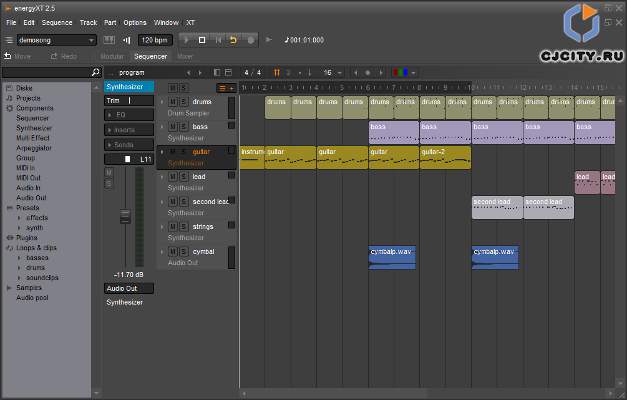This screenshot has width=627, height=400.
Task: Open the Sequence menu
Action: 57,22
